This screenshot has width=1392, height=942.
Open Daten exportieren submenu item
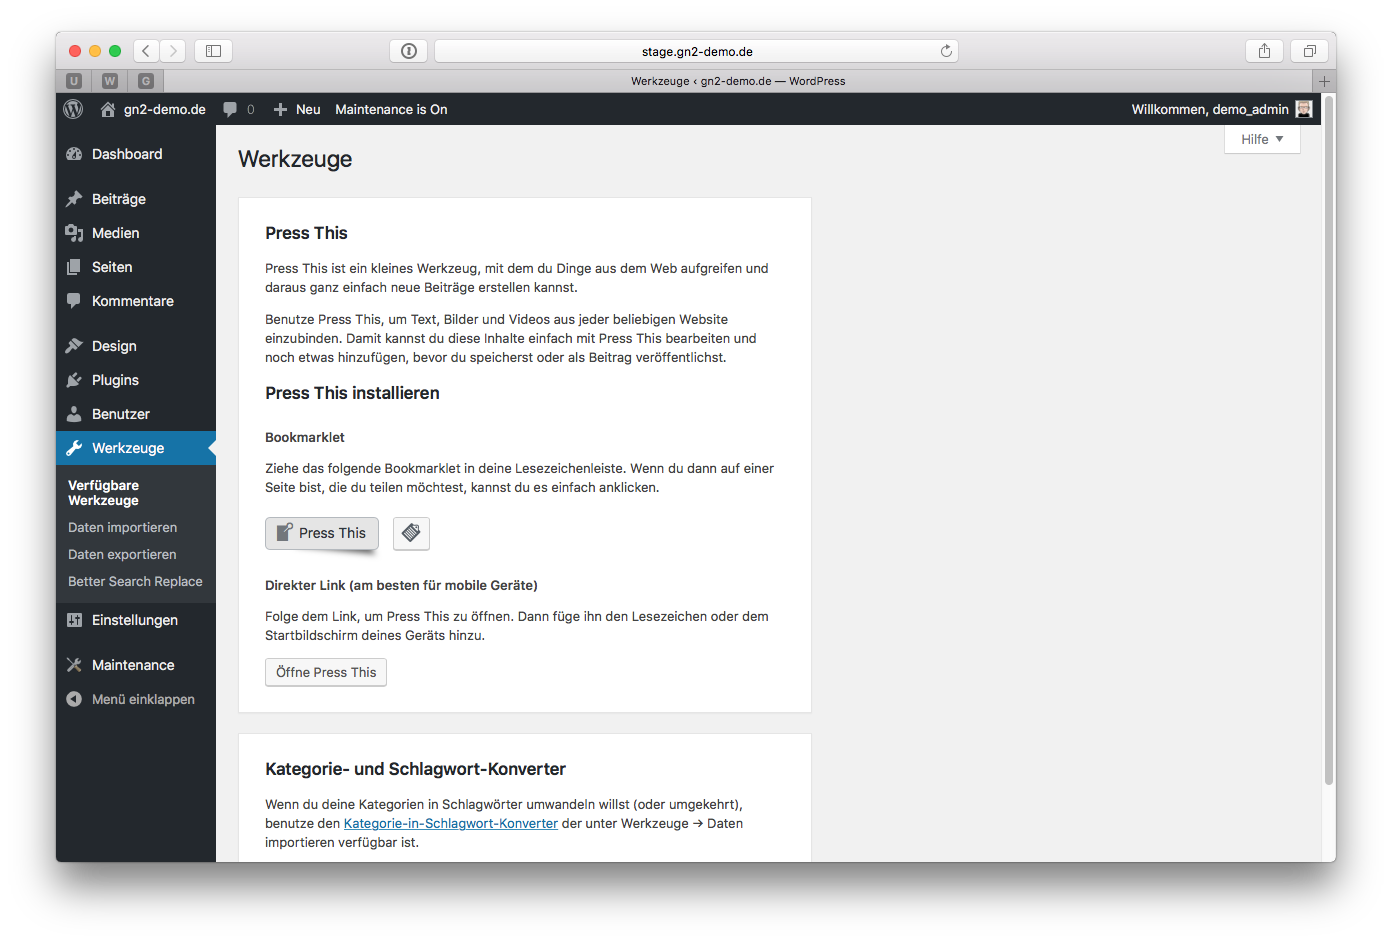tap(122, 554)
